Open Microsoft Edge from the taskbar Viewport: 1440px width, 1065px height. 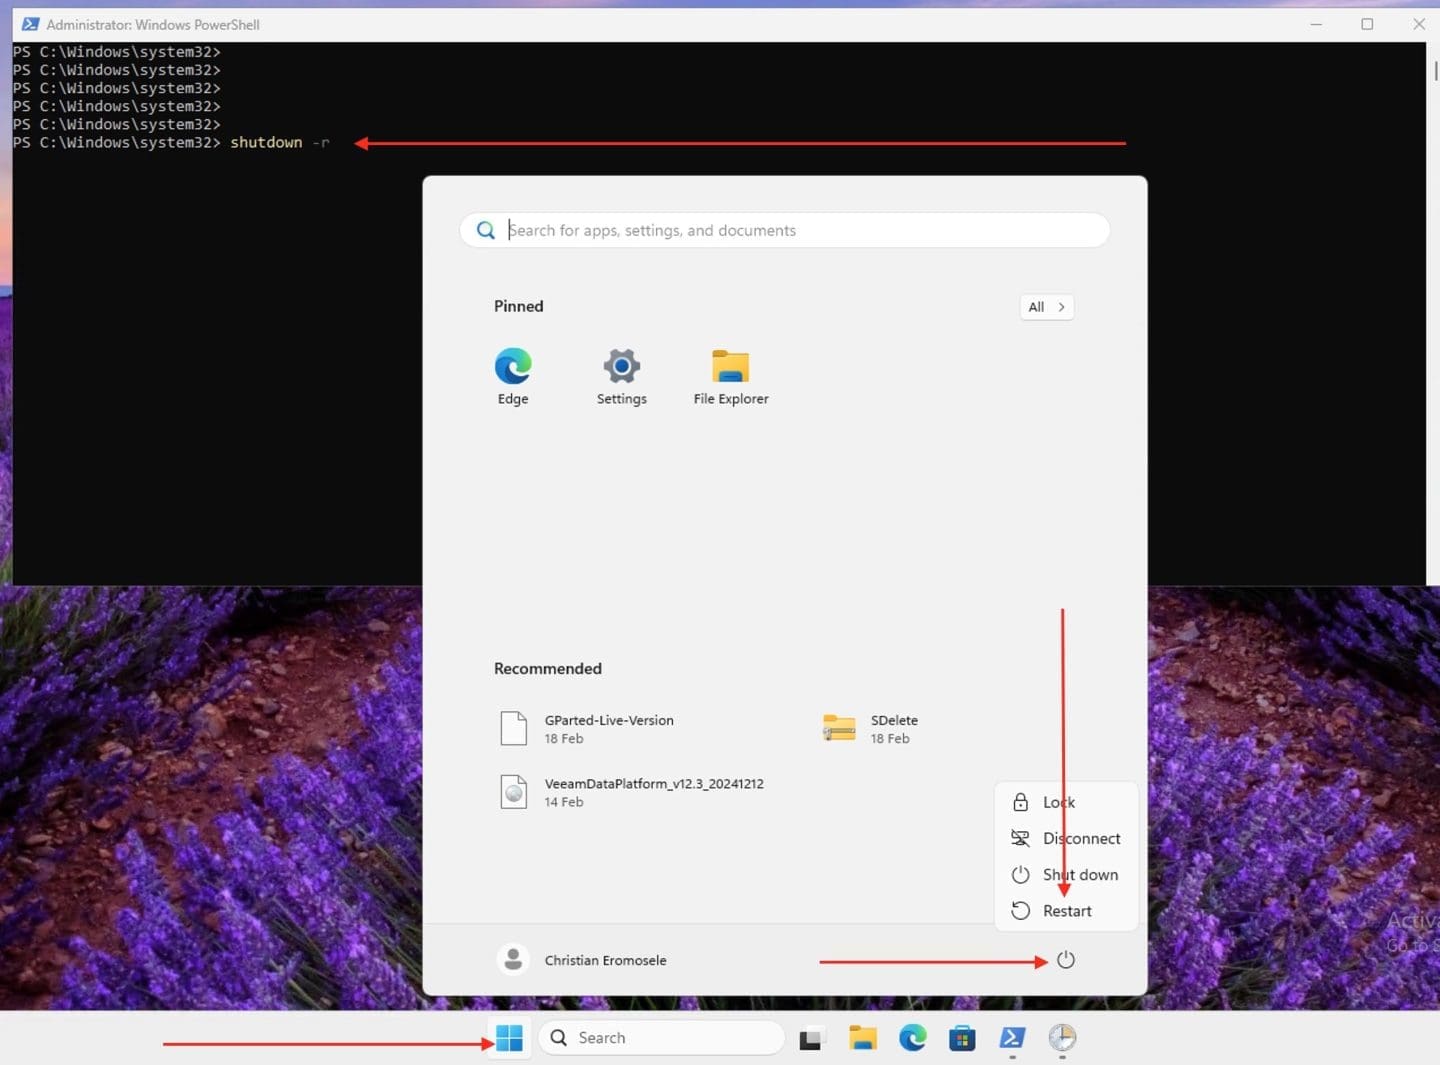point(912,1038)
